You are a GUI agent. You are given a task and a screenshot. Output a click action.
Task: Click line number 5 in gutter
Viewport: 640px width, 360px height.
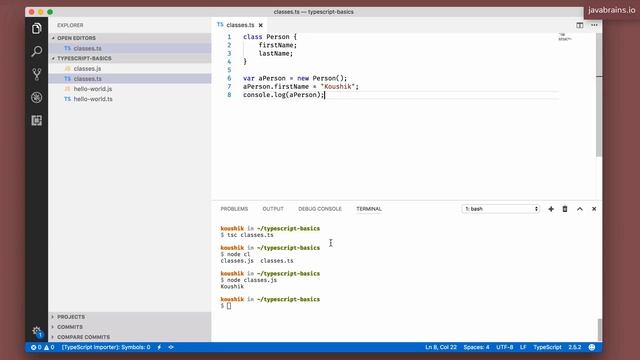tap(229, 70)
